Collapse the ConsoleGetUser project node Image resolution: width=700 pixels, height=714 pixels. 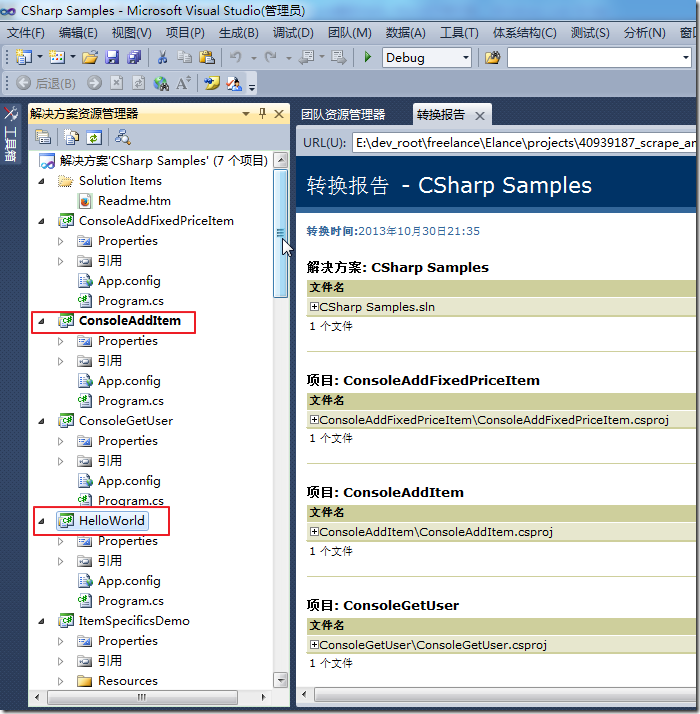[x=41, y=421]
